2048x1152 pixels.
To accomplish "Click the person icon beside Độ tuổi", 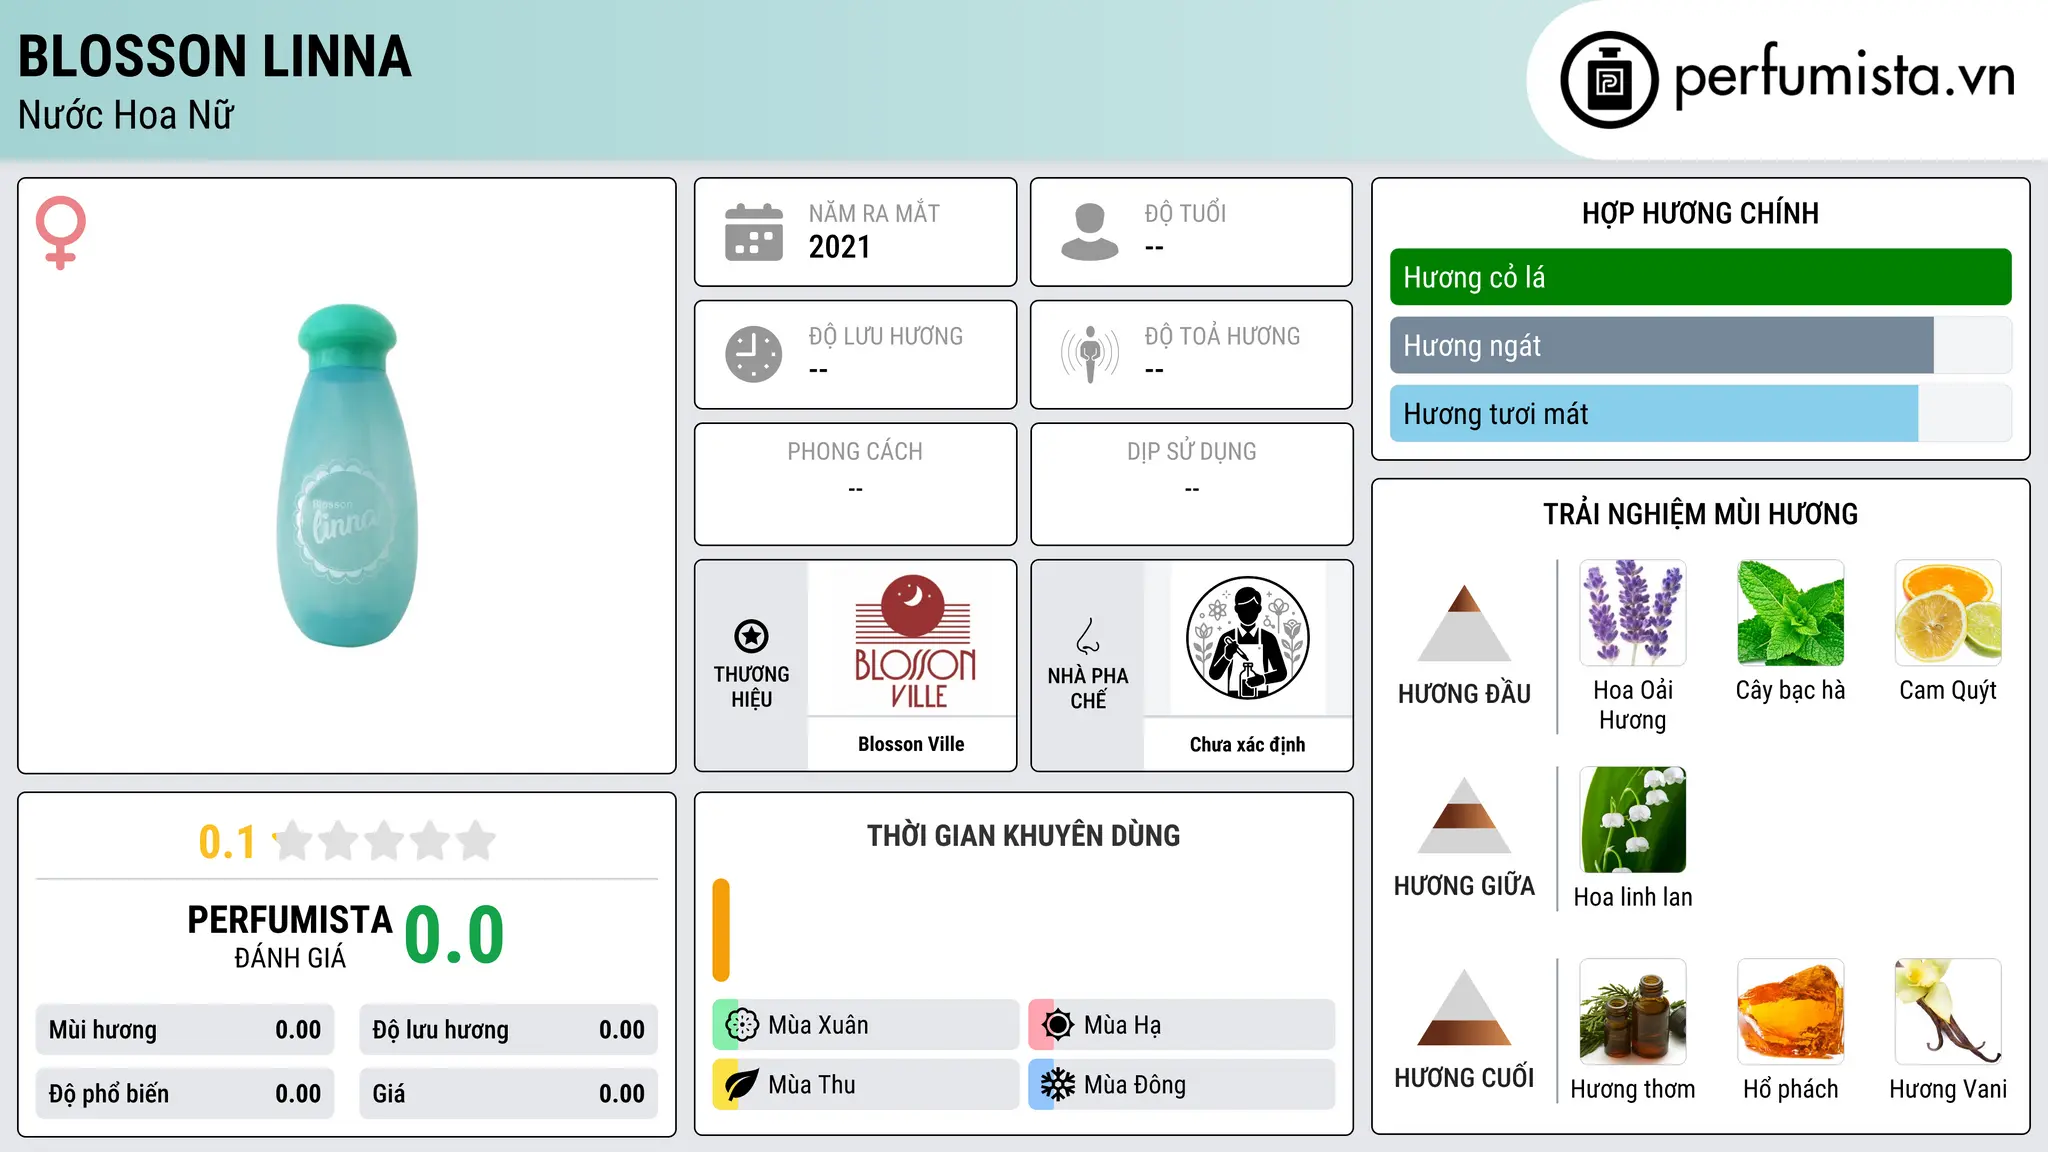I will pyautogui.click(x=1090, y=232).
